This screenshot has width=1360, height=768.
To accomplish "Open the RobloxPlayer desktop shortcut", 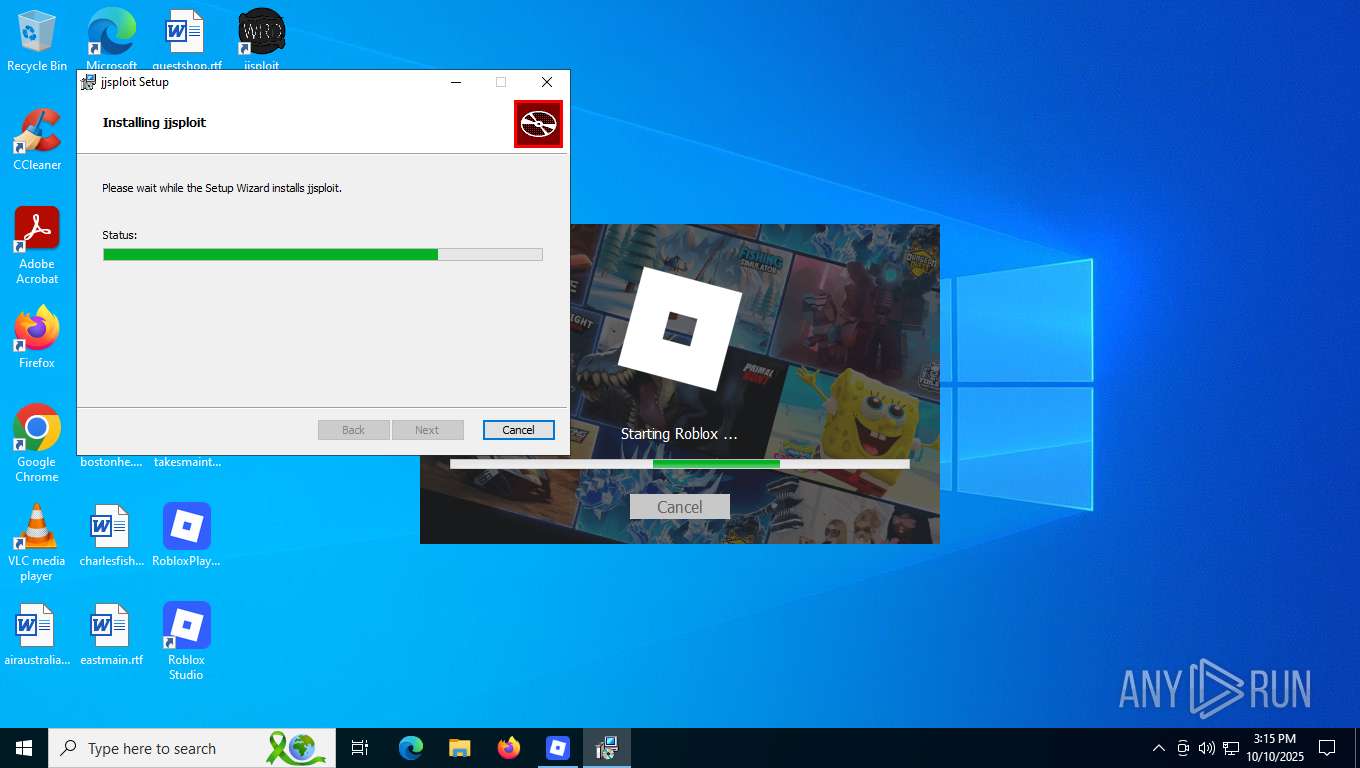I will pyautogui.click(x=186, y=535).
